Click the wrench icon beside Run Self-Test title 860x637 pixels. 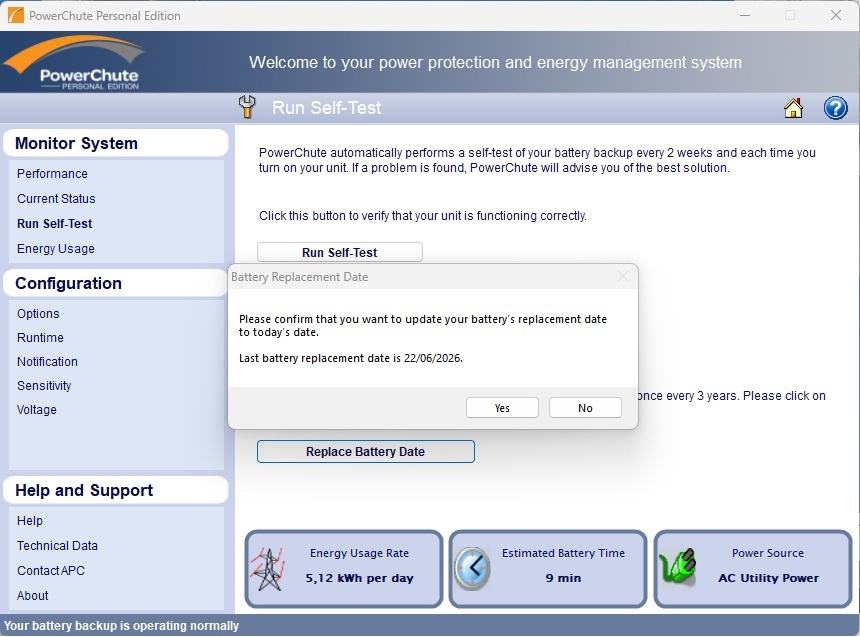(x=247, y=106)
